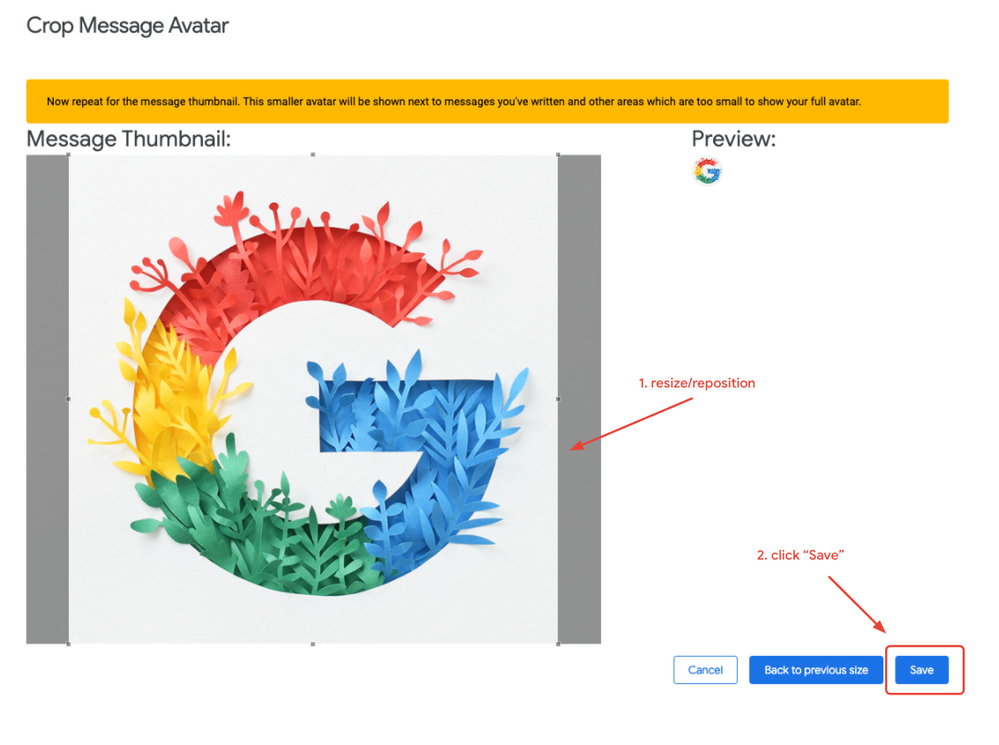This screenshot has width=999, height=745.
Task: Click the small circular preview avatar
Action: [x=707, y=171]
